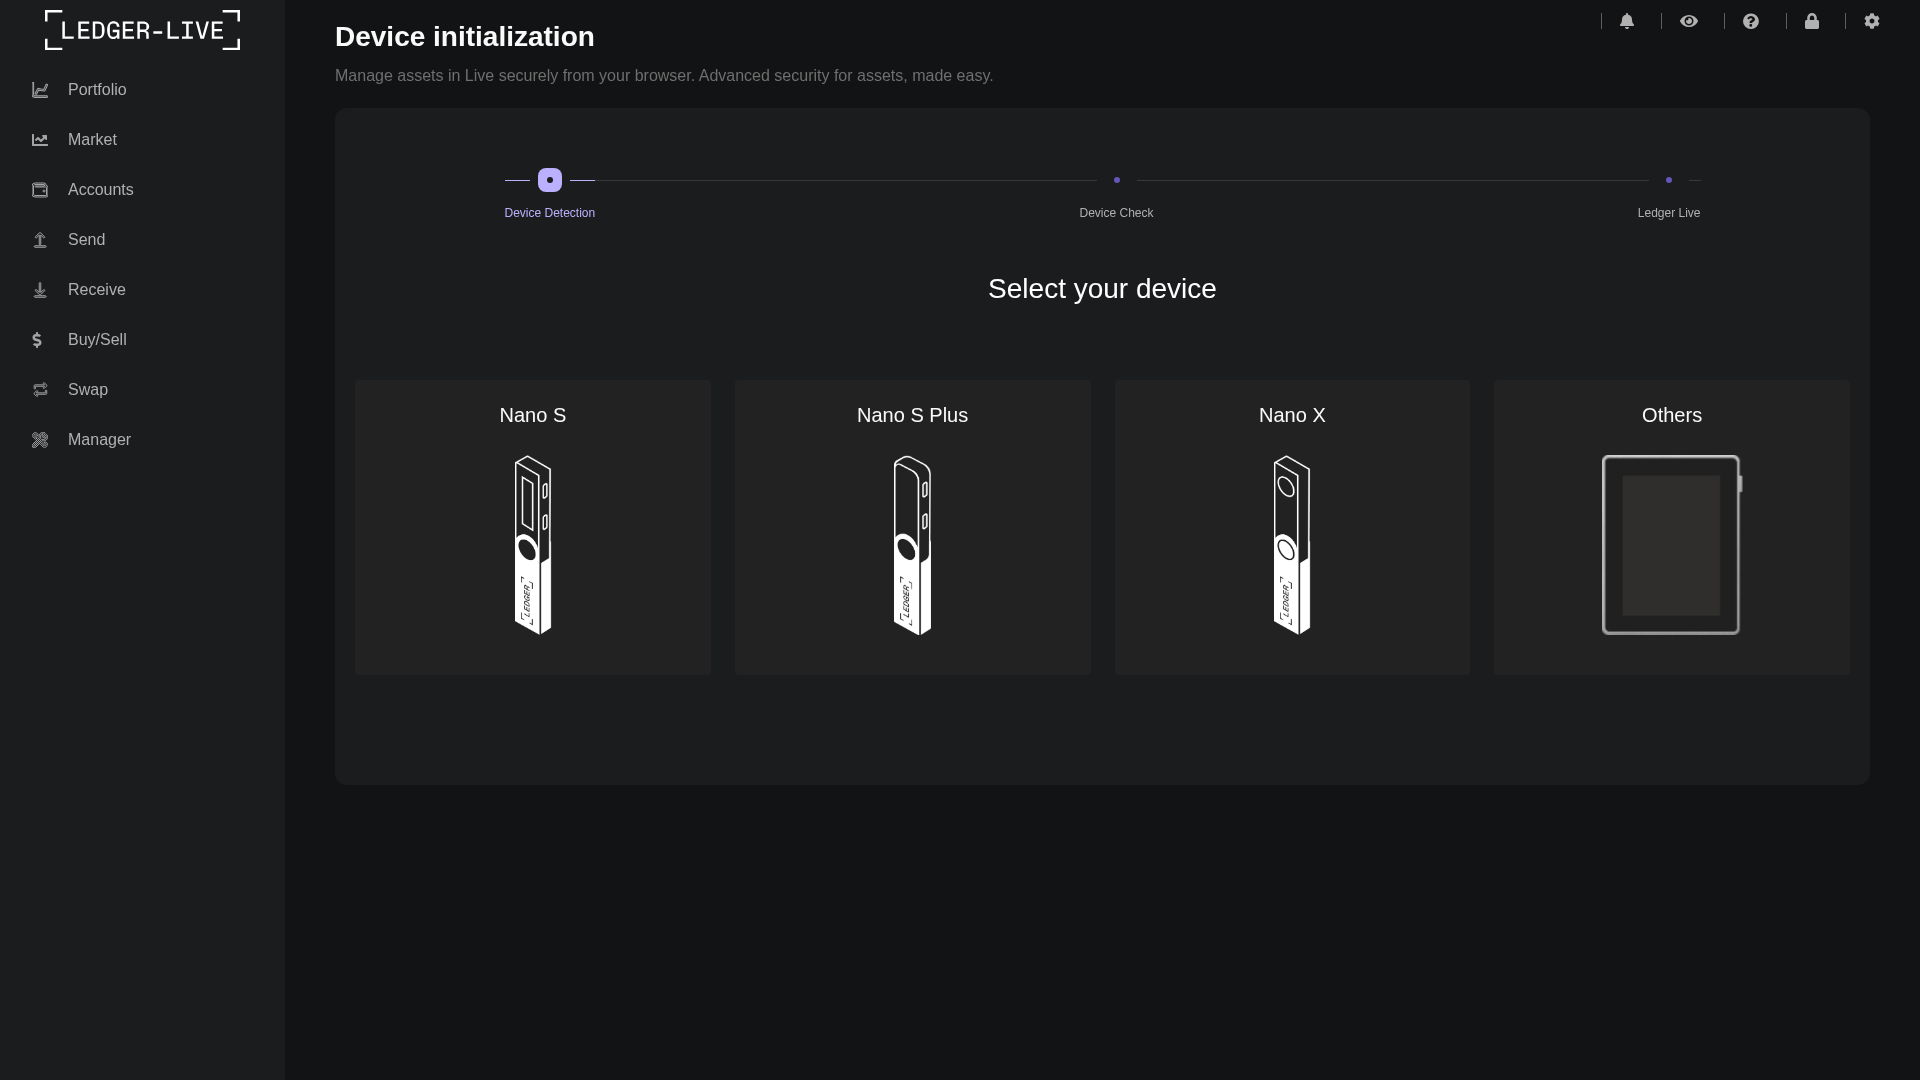The image size is (1920, 1080).
Task: Select the Buy/Sell dollar icon
Action: tap(37, 340)
